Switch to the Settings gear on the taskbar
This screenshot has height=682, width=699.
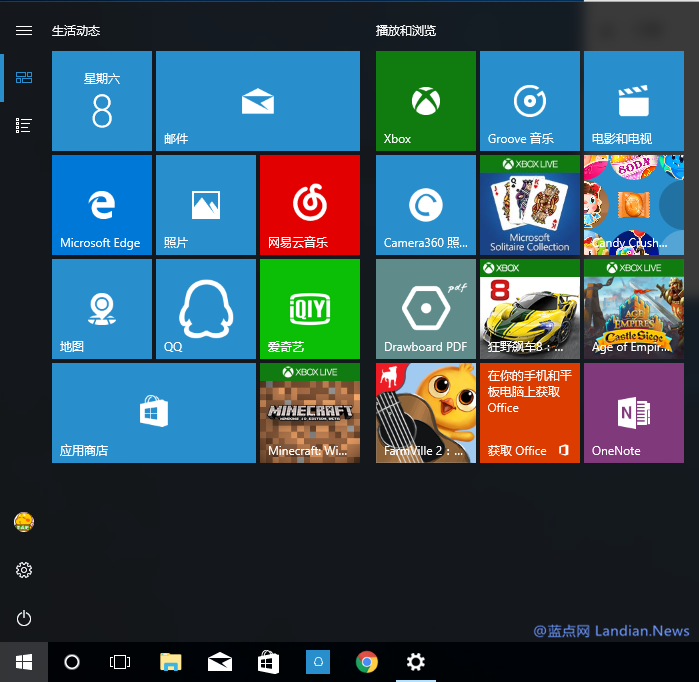(x=415, y=662)
